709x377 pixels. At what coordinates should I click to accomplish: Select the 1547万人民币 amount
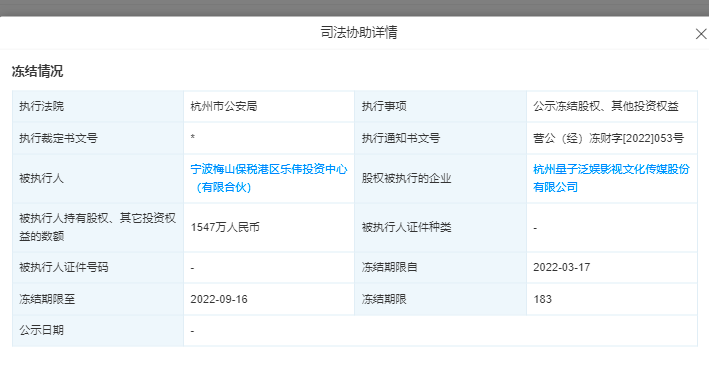(225, 227)
